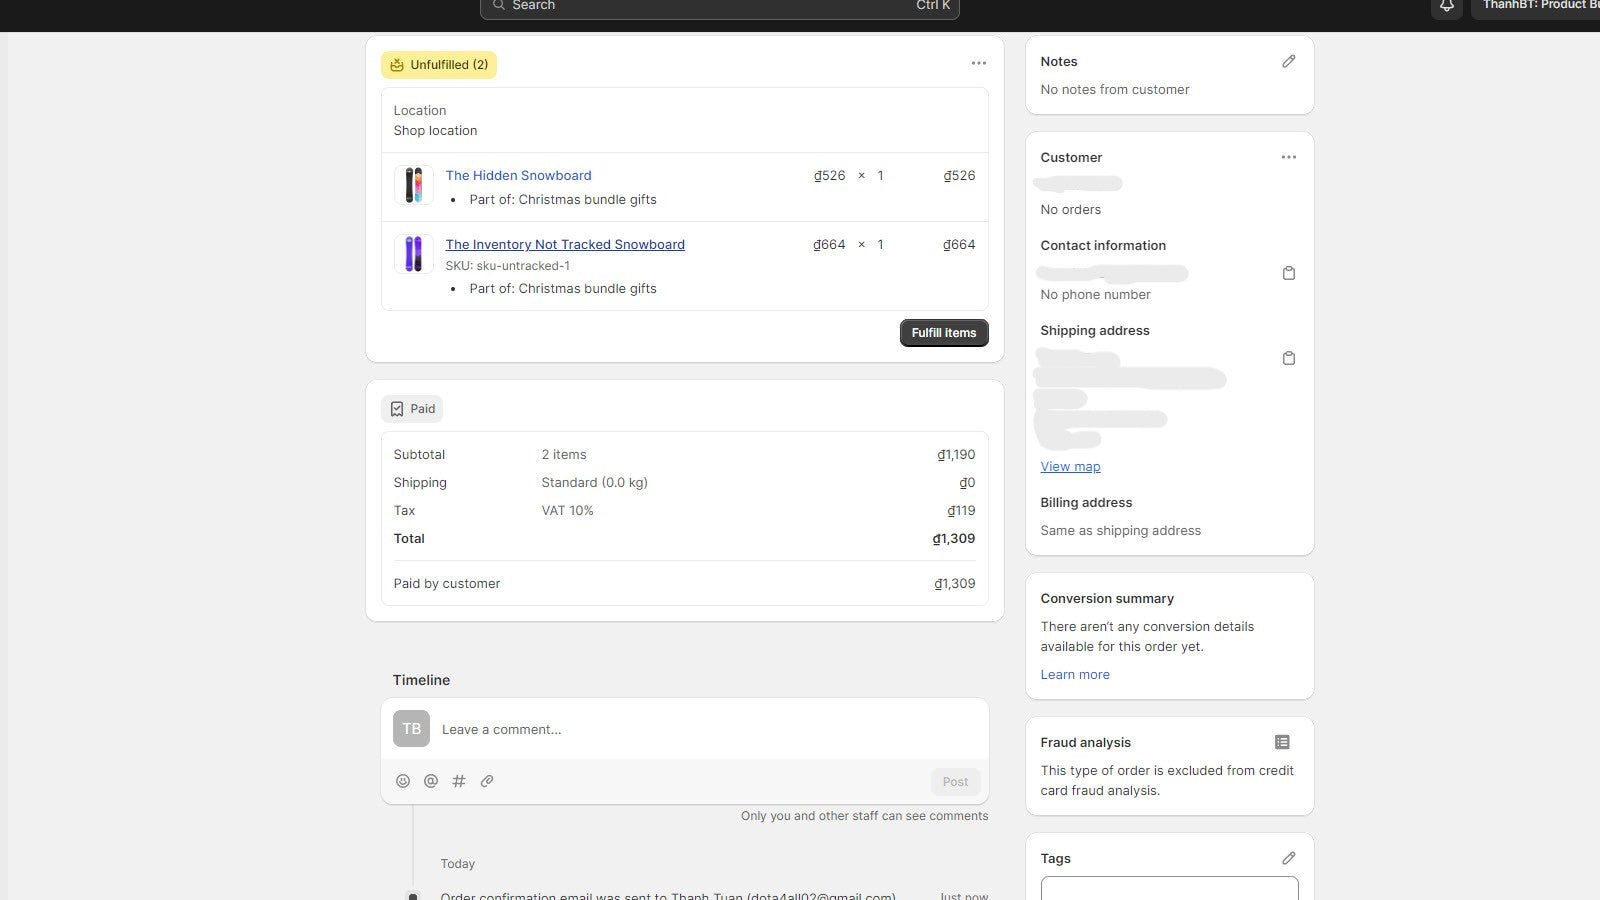Copy shipping address to clipboard
The width and height of the screenshot is (1600, 900).
[x=1289, y=358]
